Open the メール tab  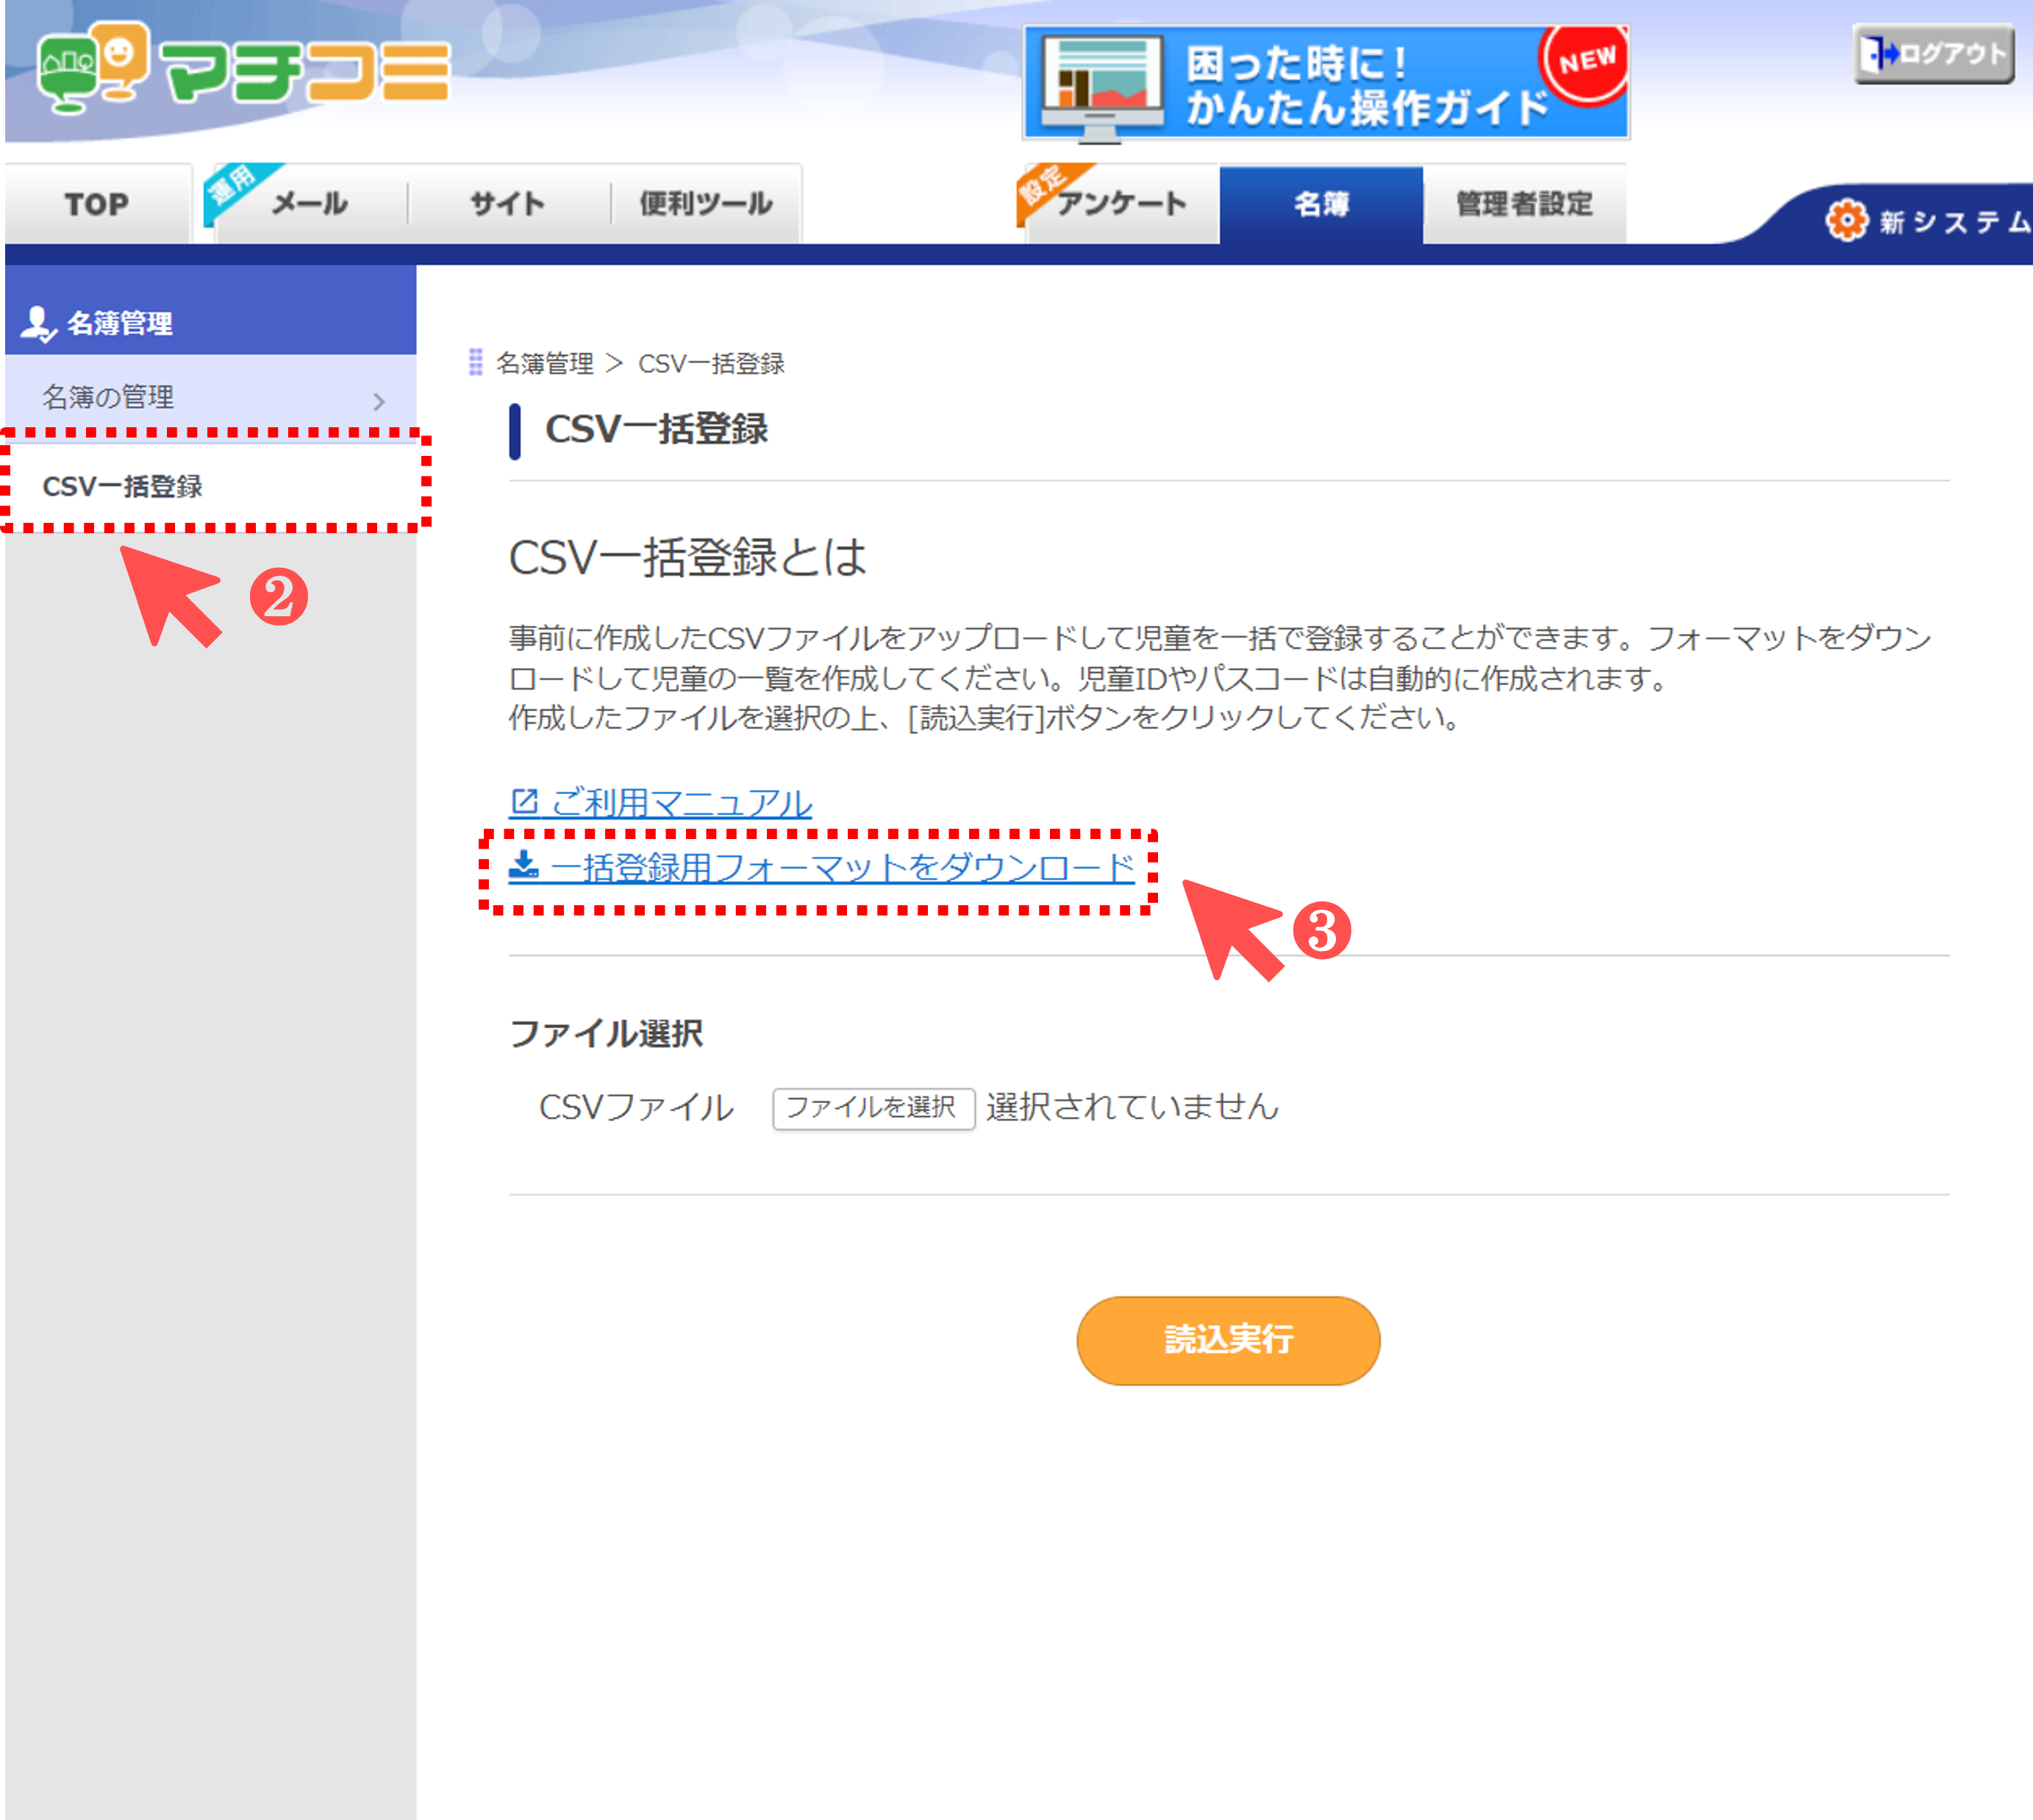pos(309,204)
